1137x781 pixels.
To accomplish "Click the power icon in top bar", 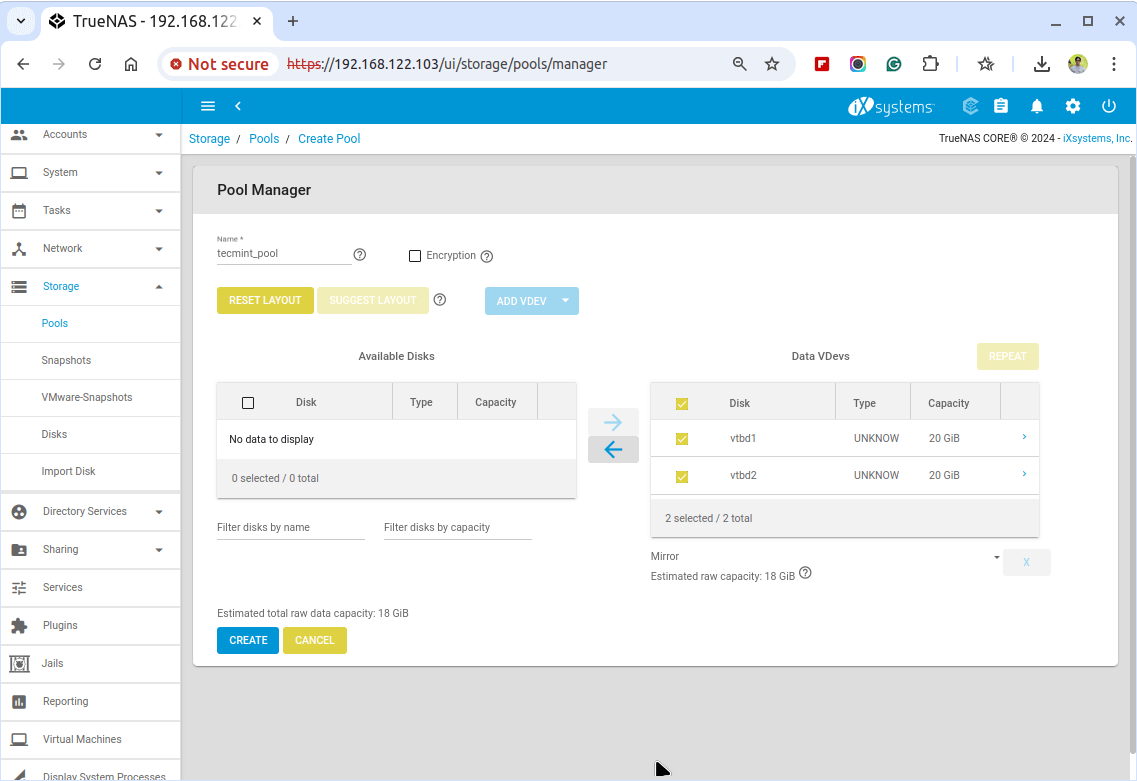I will pos(1109,107).
